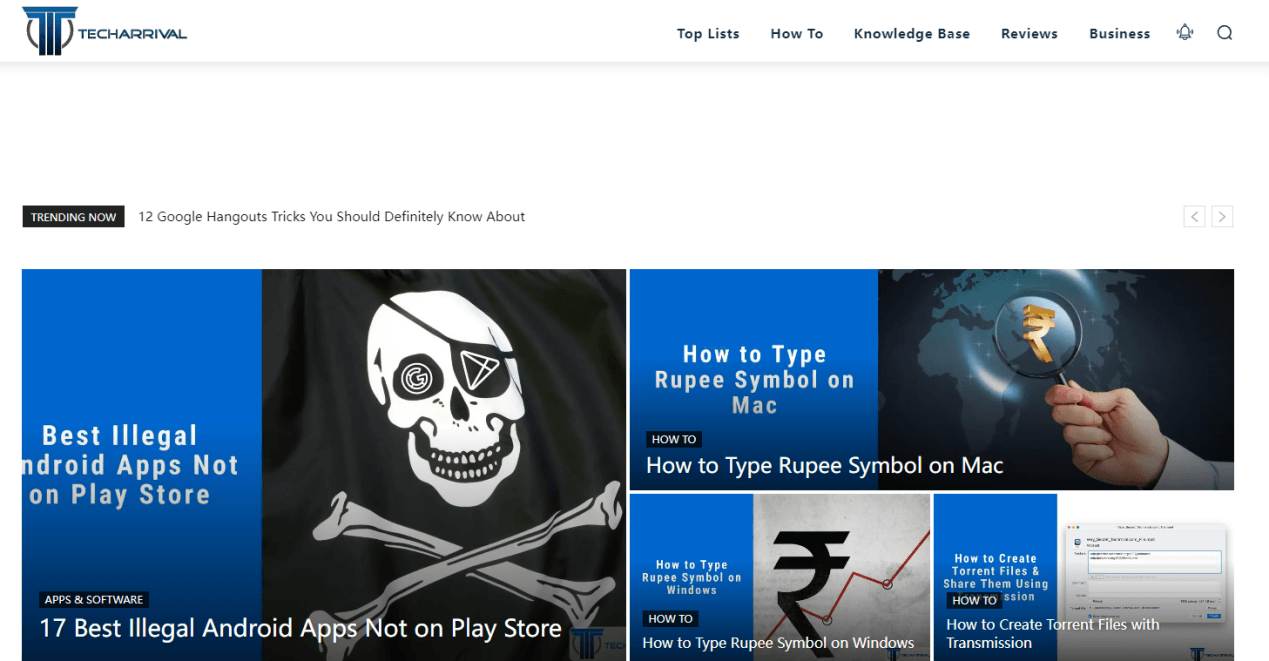Click How To tag on Windows rupee article
1269x661 pixels.
coord(670,619)
